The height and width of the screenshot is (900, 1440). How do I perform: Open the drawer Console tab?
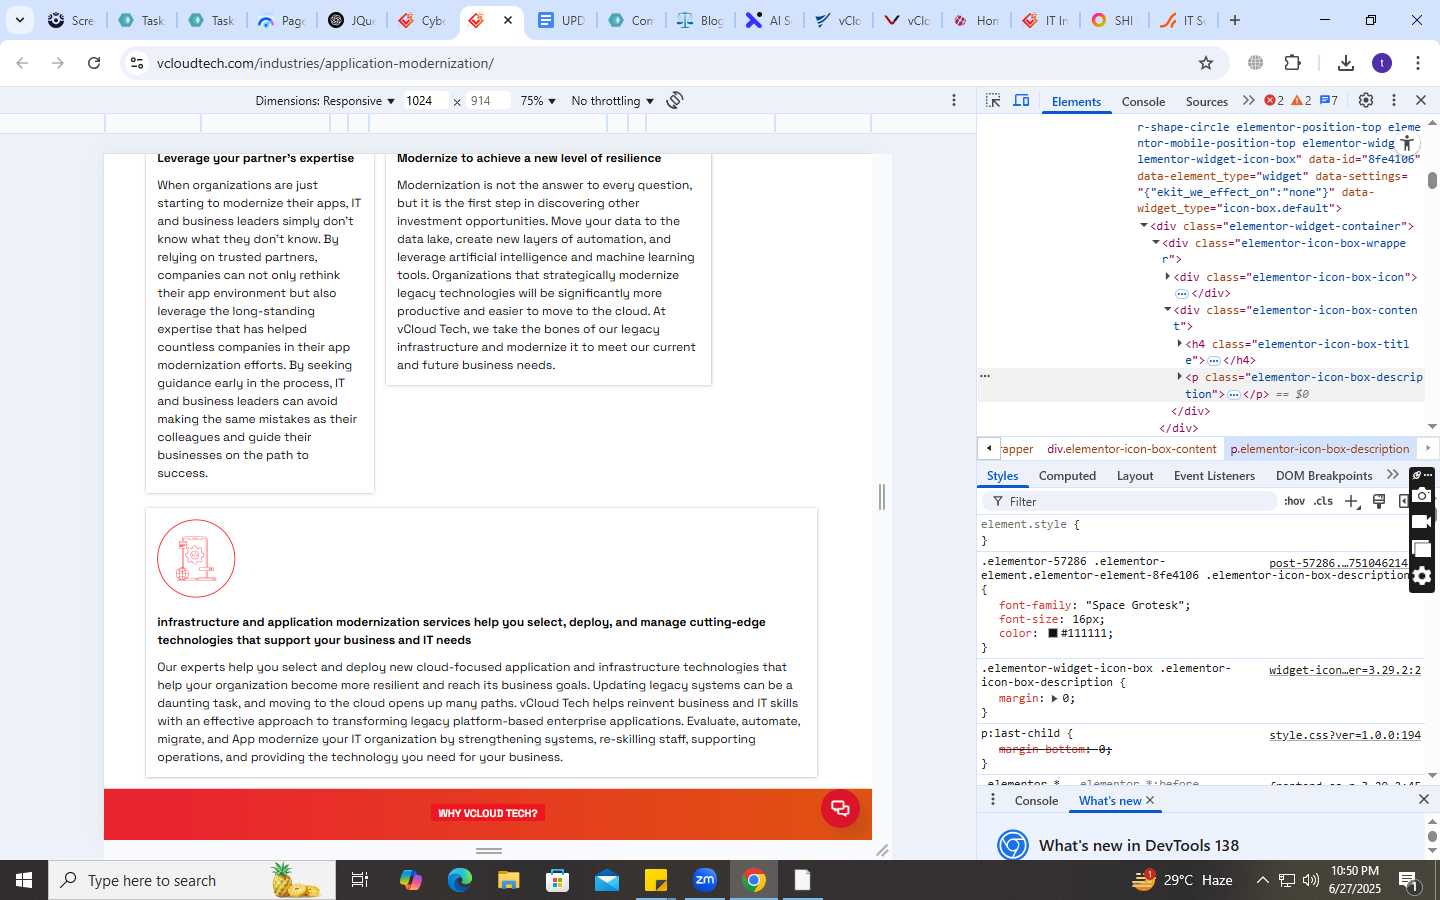(x=1036, y=801)
